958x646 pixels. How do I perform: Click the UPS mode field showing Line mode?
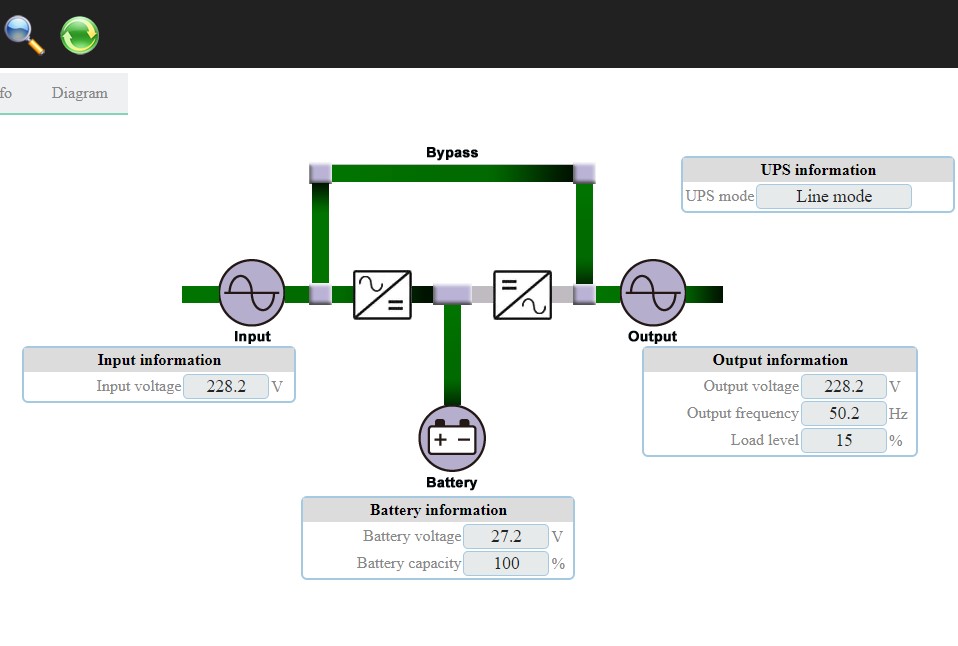(x=834, y=196)
